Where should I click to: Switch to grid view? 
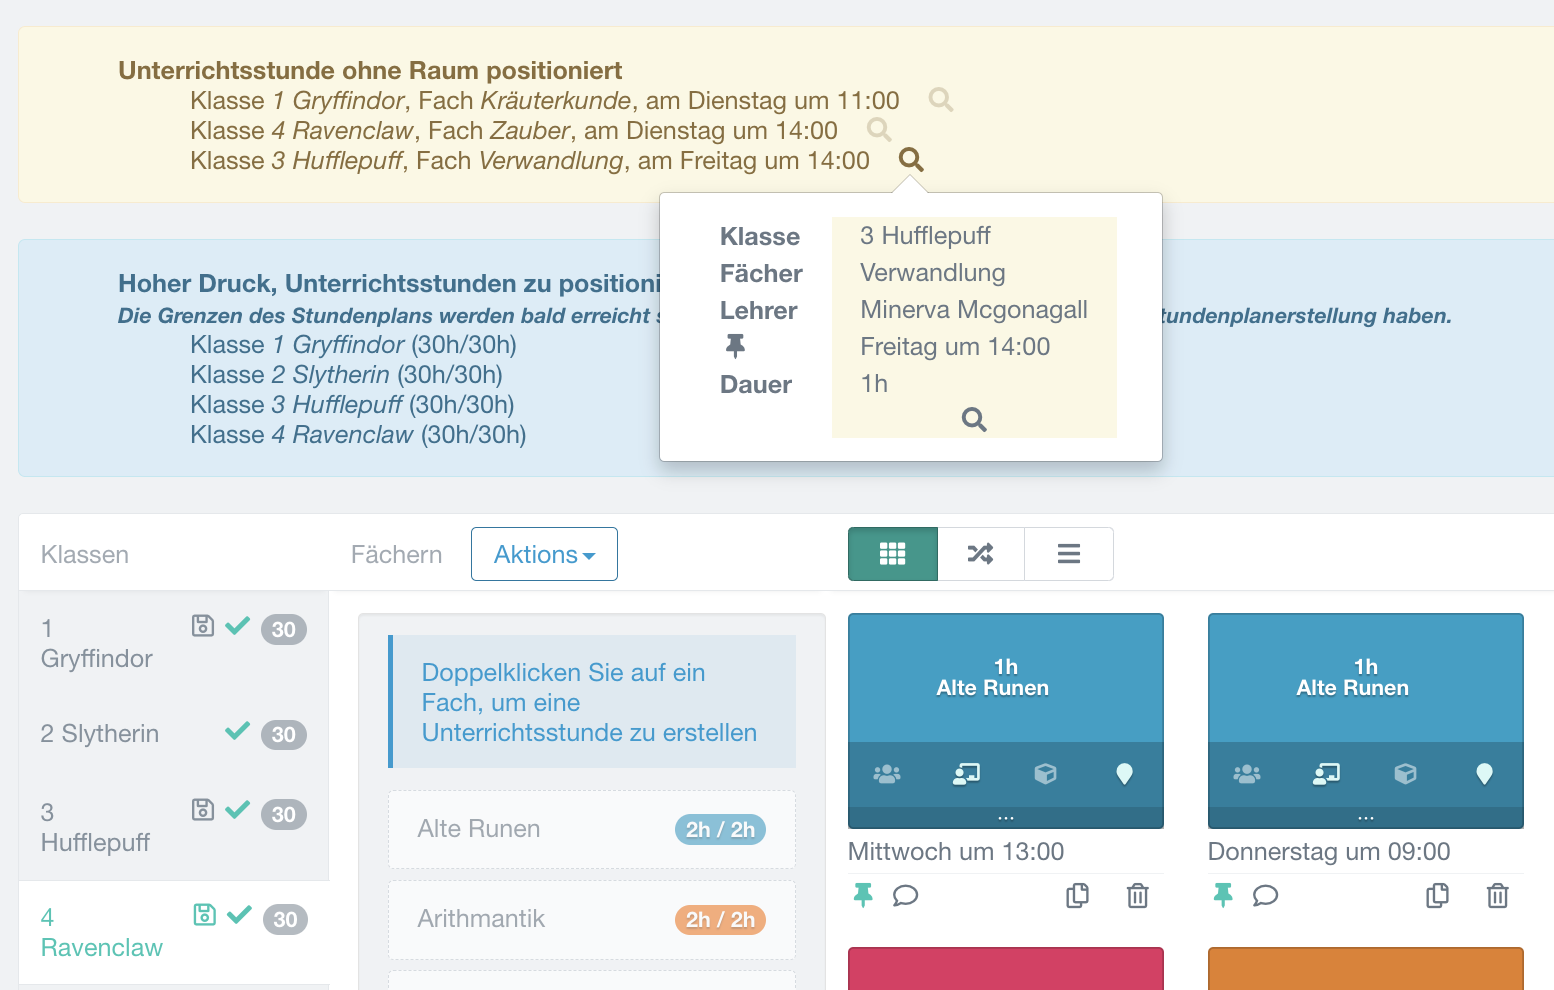tap(892, 554)
